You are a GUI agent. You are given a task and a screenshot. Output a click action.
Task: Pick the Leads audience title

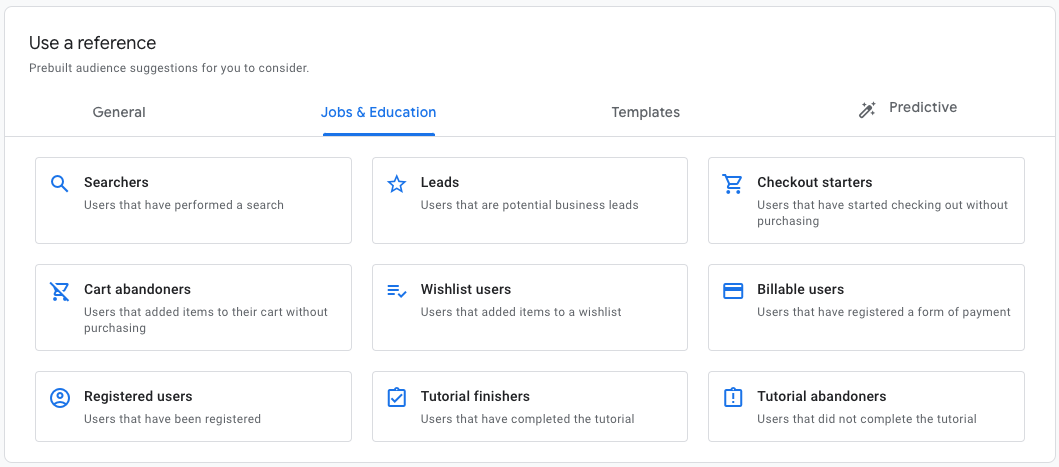point(440,182)
